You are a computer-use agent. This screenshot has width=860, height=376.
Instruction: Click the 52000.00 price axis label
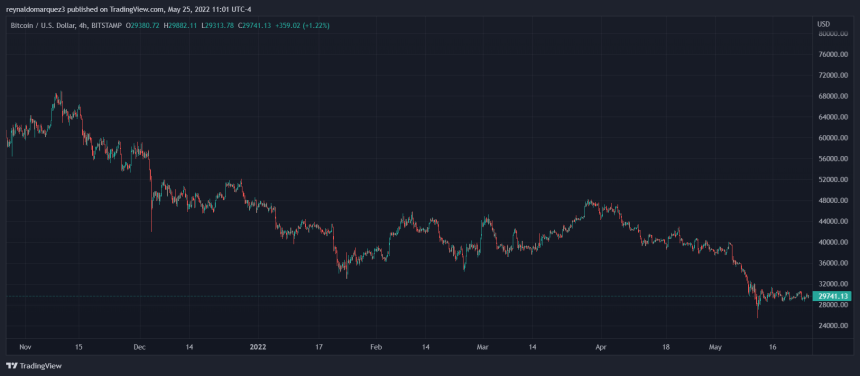pos(834,180)
